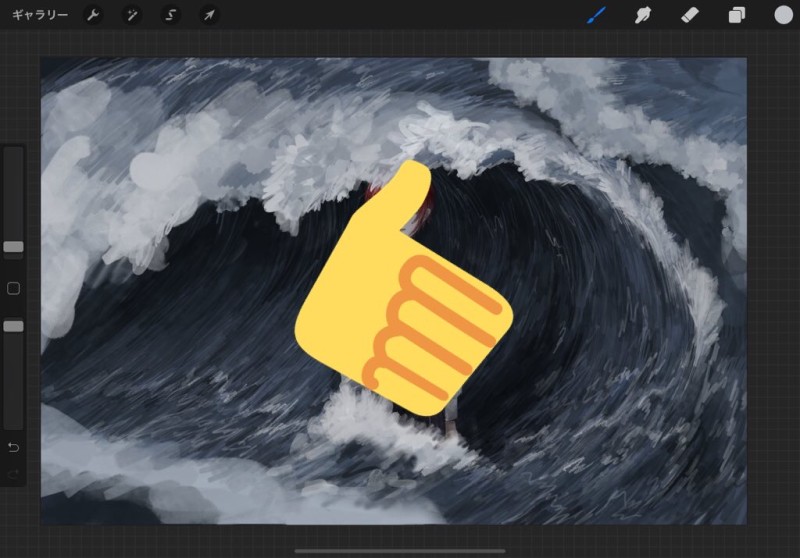Image resolution: width=800 pixels, height=558 pixels.
Task: Click the brush opacity slider handle
Action: pos(13,326)
